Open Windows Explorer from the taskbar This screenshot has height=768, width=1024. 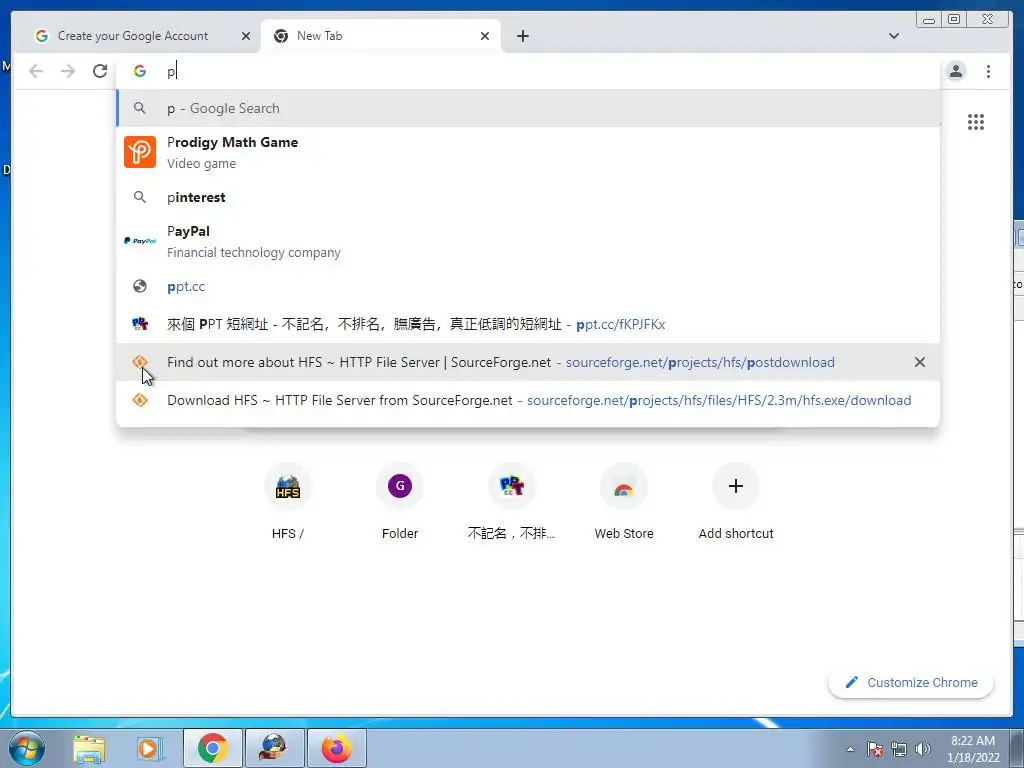pos(89,748)
